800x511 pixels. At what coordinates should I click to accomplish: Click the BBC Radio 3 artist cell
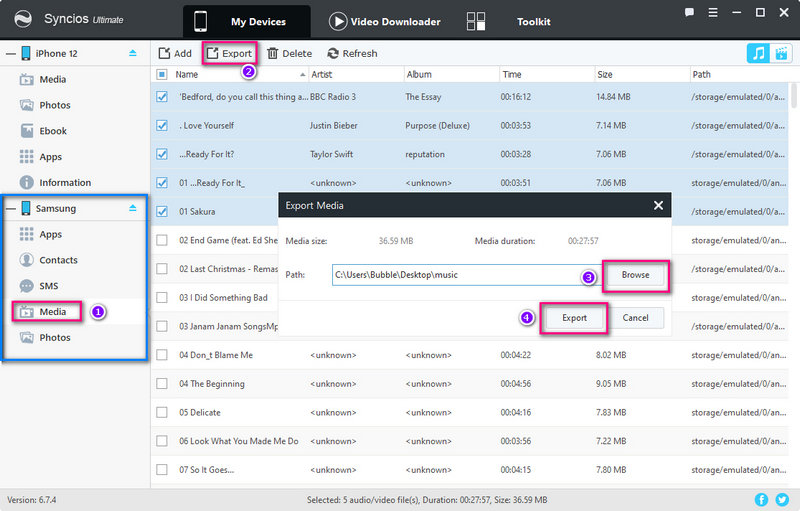[x=333, y=97]
